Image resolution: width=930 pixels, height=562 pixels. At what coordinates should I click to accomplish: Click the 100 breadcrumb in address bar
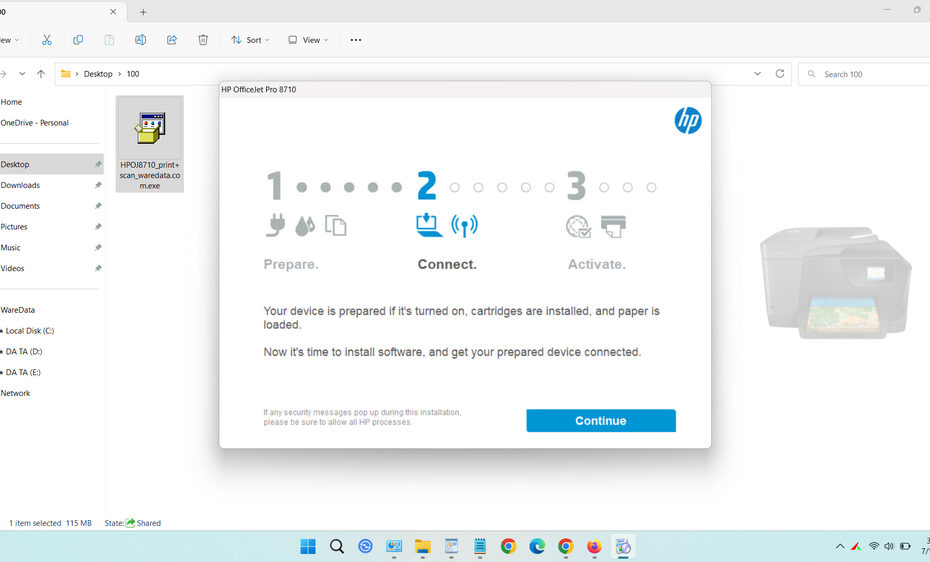tap(133, 74)
